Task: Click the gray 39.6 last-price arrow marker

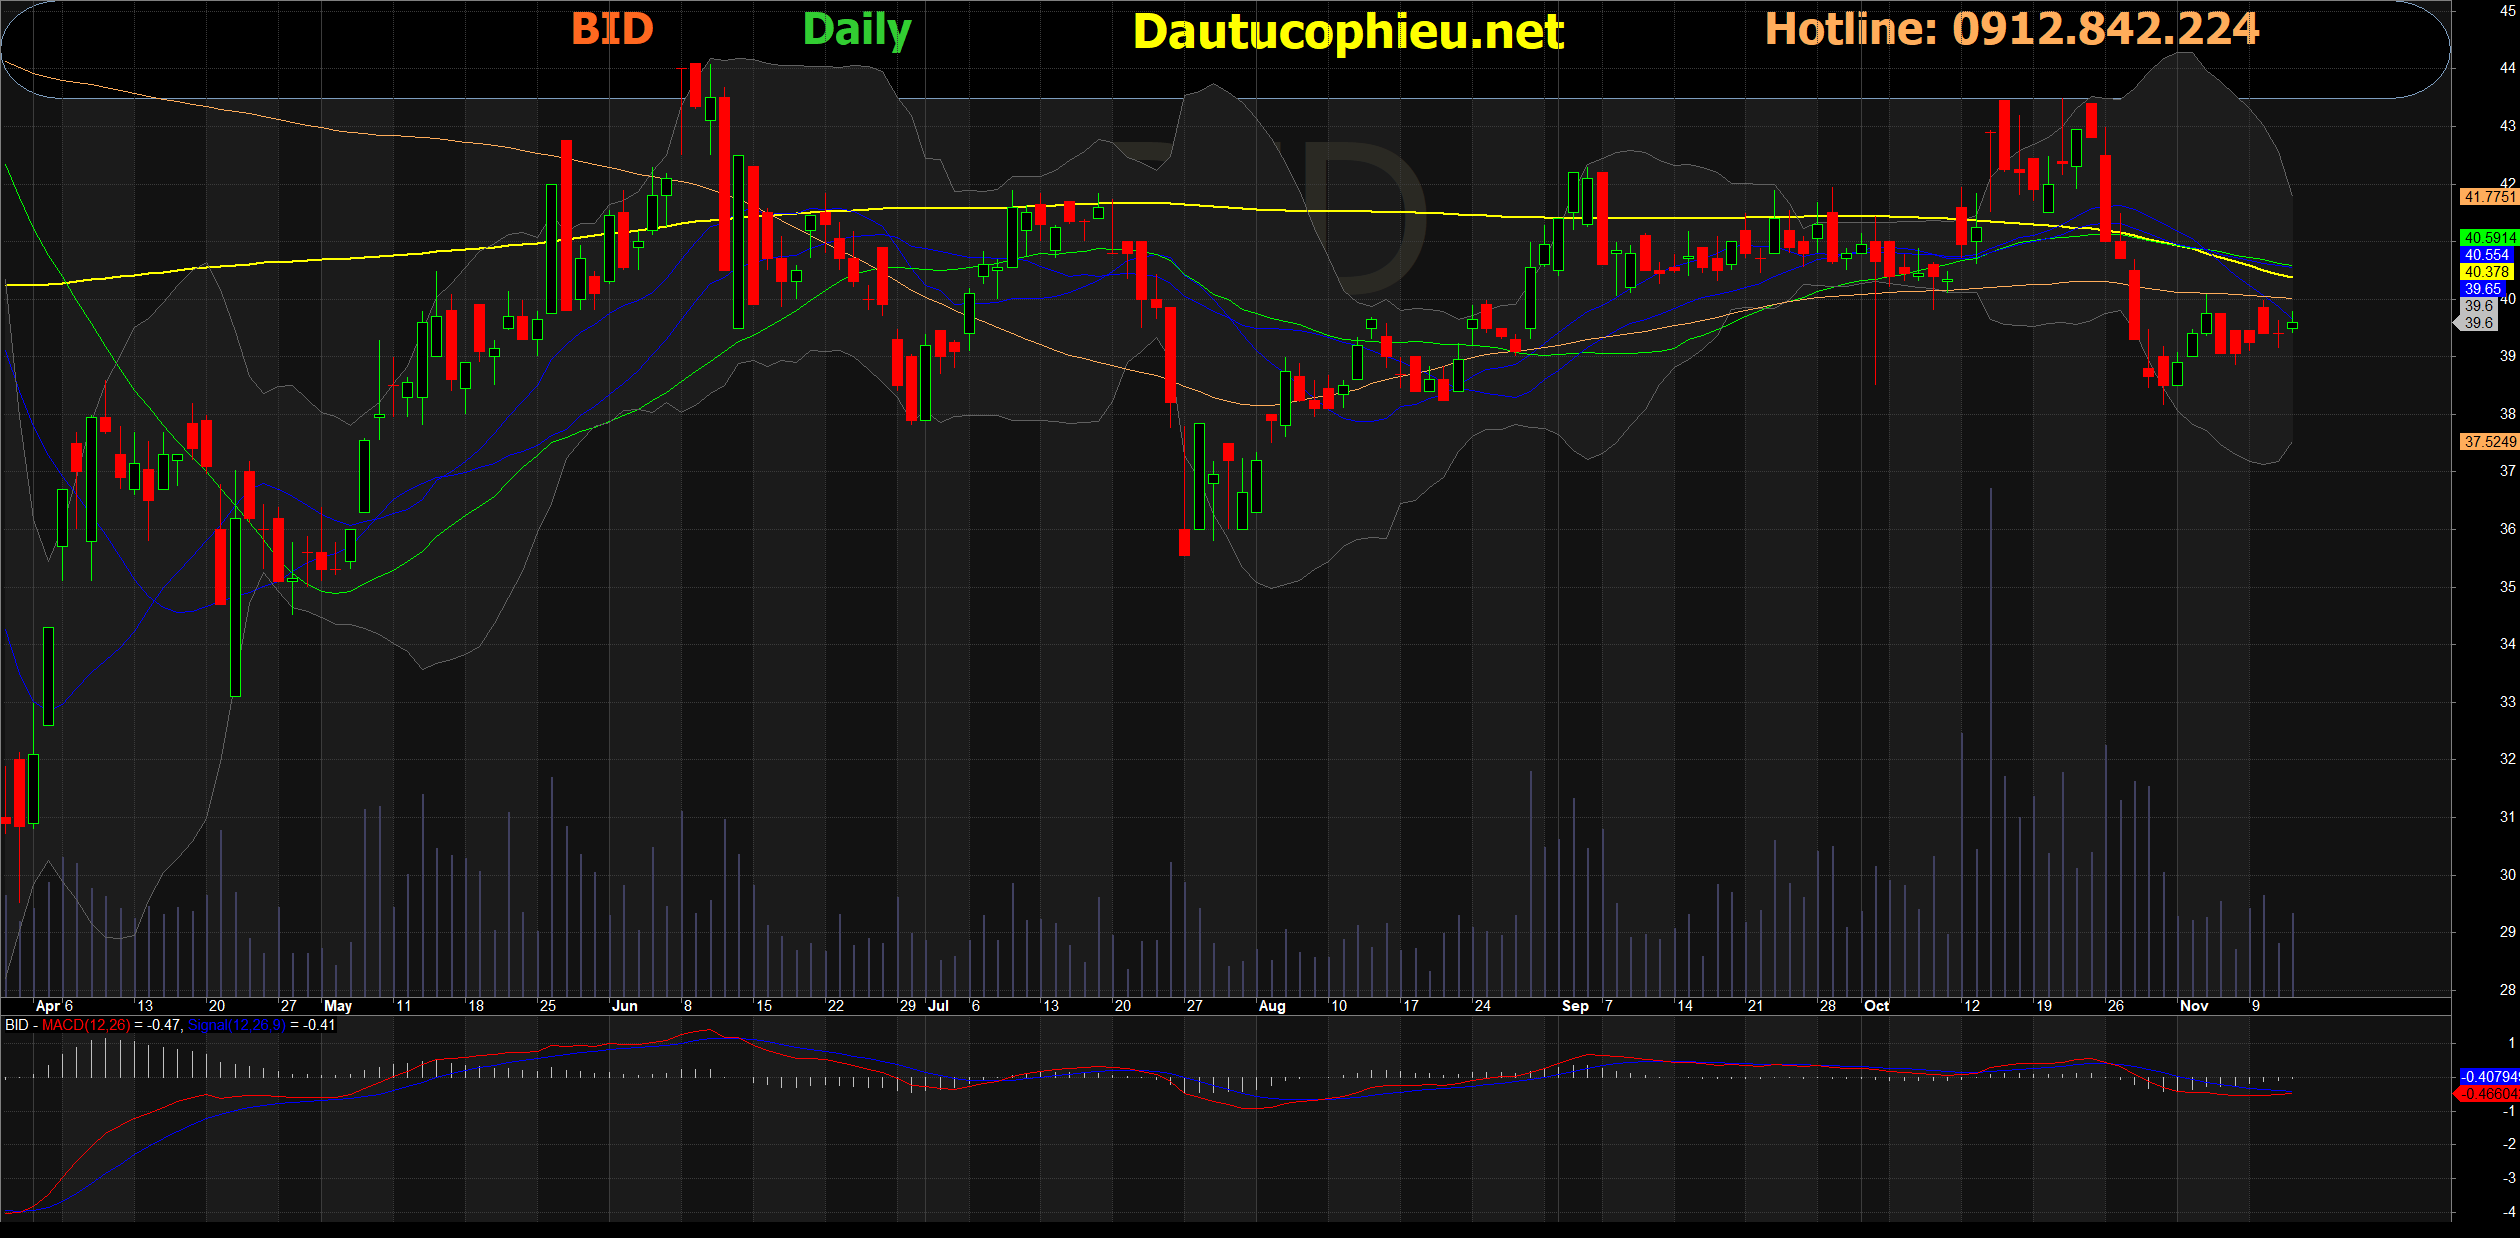Action: [x=2477, y=323]
